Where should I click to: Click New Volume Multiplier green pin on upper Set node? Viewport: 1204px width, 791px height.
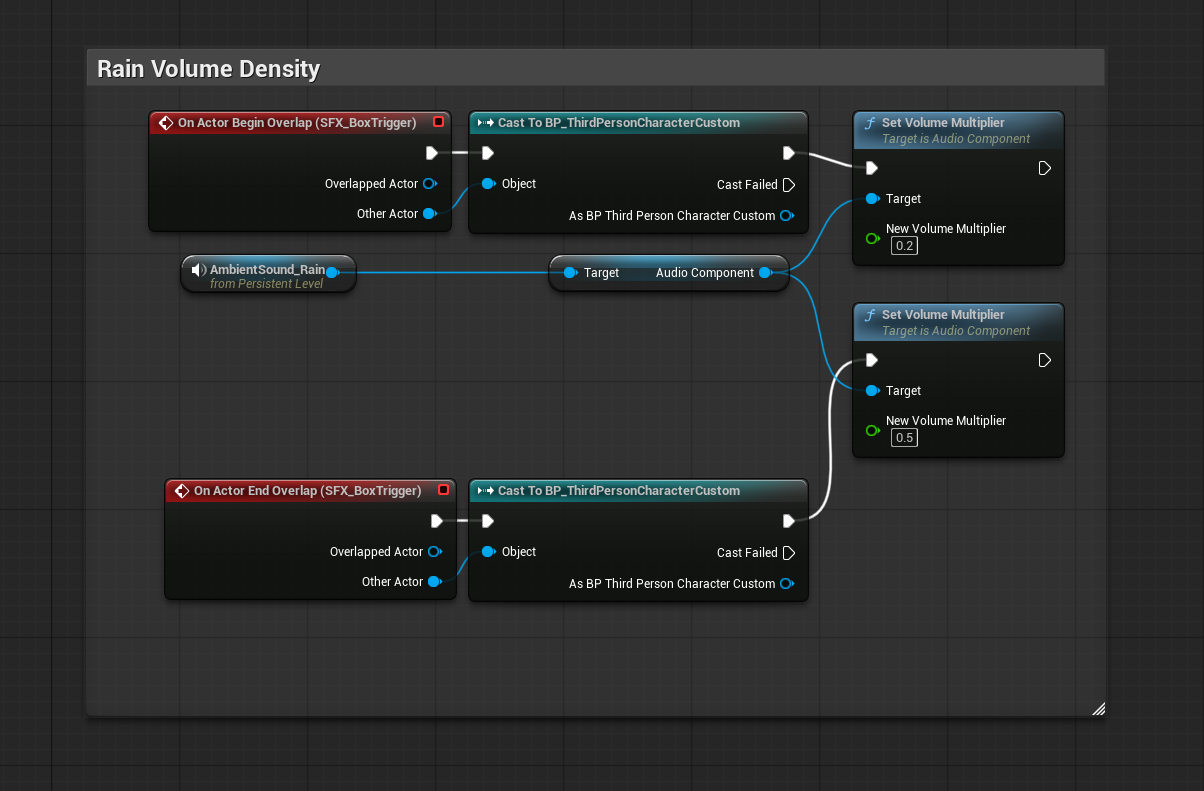872,238
